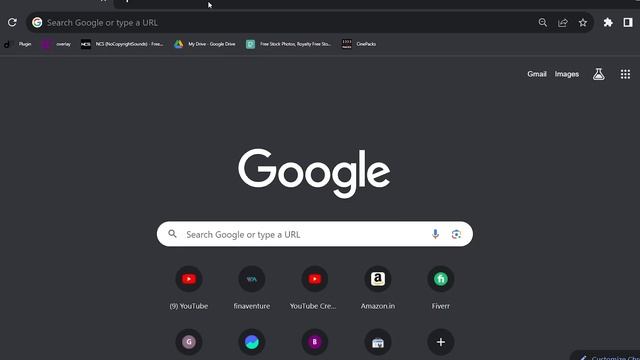Open the NCS NoCopyrightSounds bookmark
The image size is (640, 360).
(122, 44)
